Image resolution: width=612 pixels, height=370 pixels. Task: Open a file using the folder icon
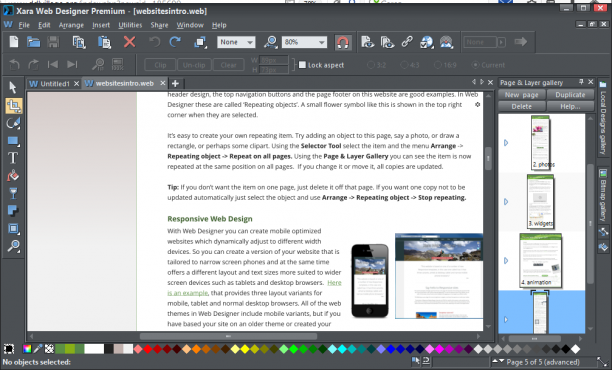pos(34,42)
